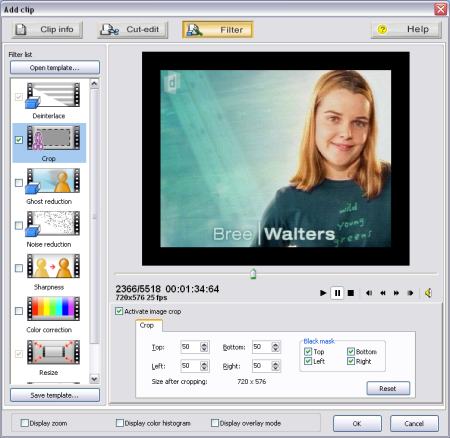Screen dimensions: 450x438
Task: Click the Bottom crop value spinner
Action: (275, 347)
